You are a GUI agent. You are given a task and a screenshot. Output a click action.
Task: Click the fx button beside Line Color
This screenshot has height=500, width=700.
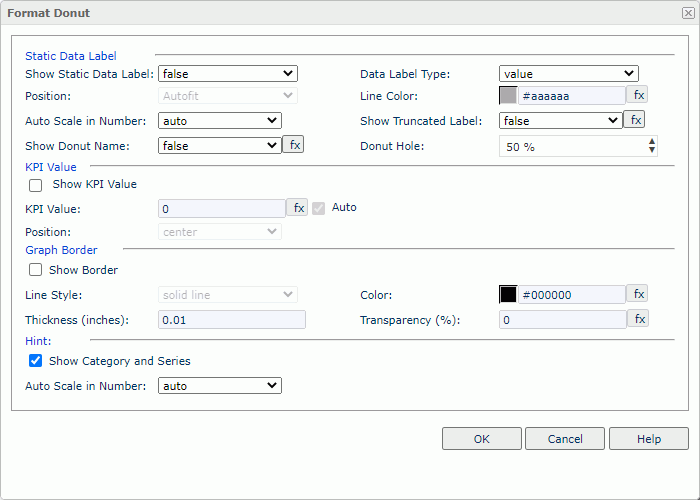coord(638,95)
